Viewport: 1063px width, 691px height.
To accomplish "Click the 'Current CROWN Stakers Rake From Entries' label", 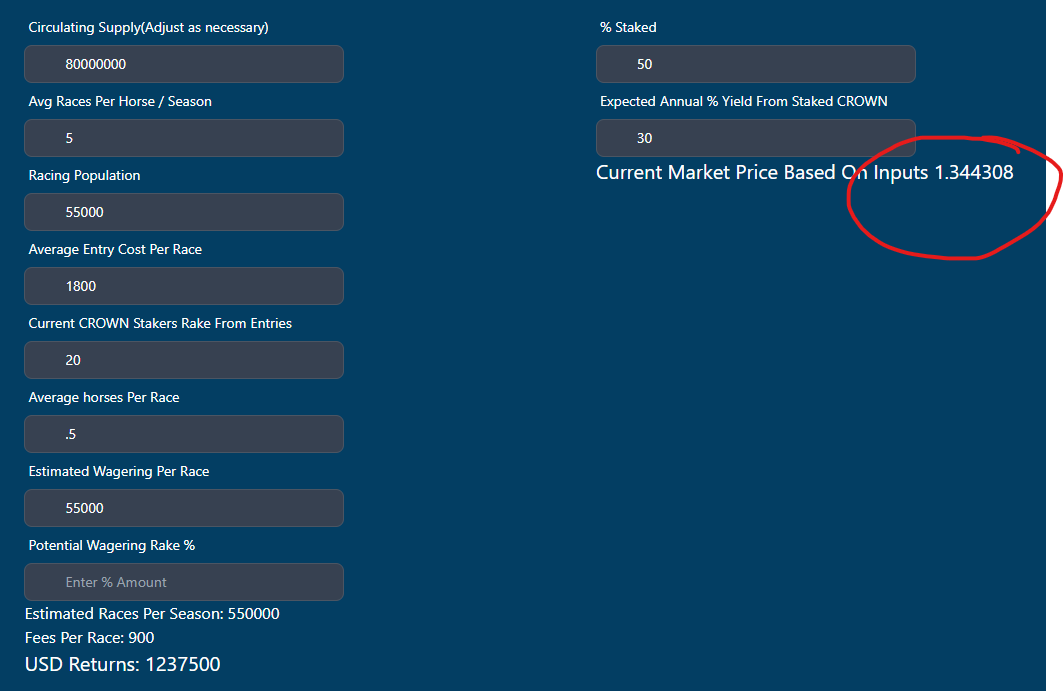I will [x=160, y=323].
